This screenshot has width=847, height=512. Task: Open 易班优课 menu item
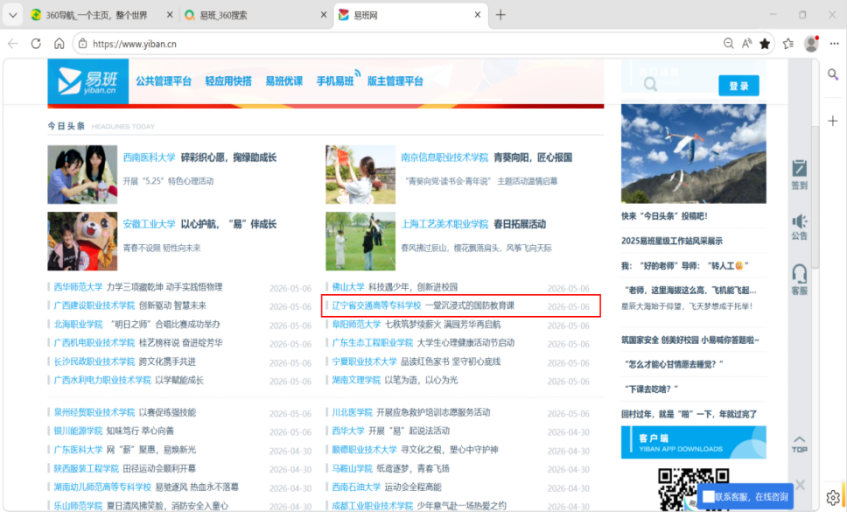284,81
